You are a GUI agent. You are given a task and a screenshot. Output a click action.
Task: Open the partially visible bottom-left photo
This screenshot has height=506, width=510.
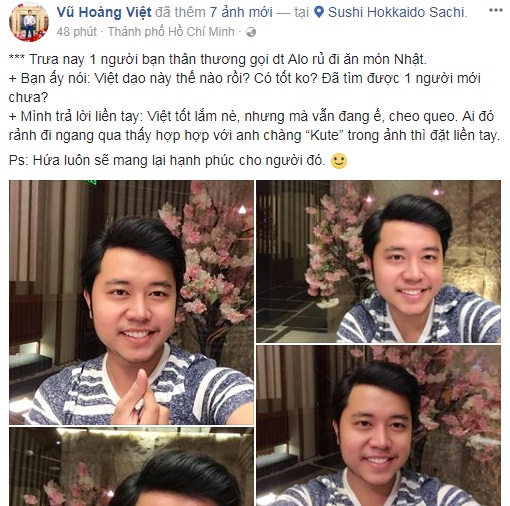131,467
